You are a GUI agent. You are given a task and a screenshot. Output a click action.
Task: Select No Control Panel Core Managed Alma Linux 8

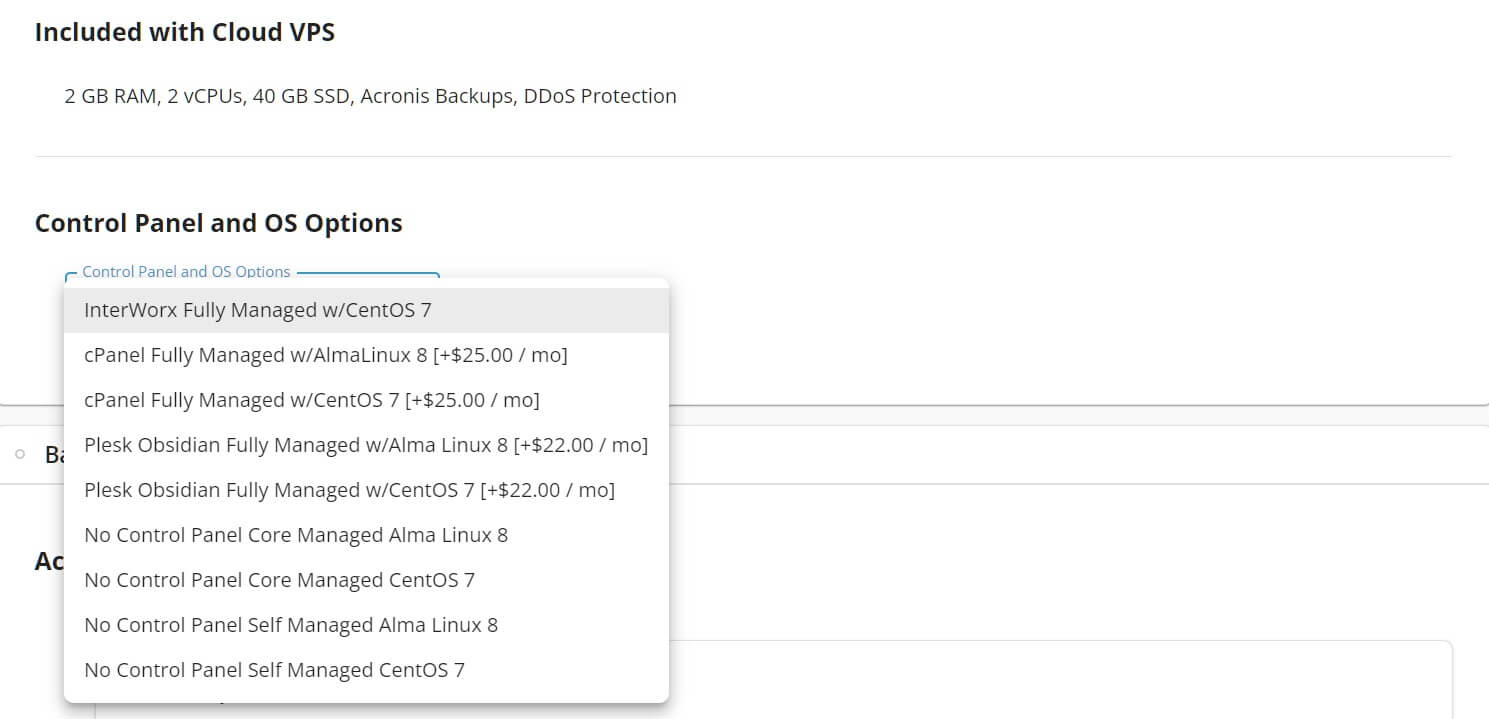tap(296, 535)
